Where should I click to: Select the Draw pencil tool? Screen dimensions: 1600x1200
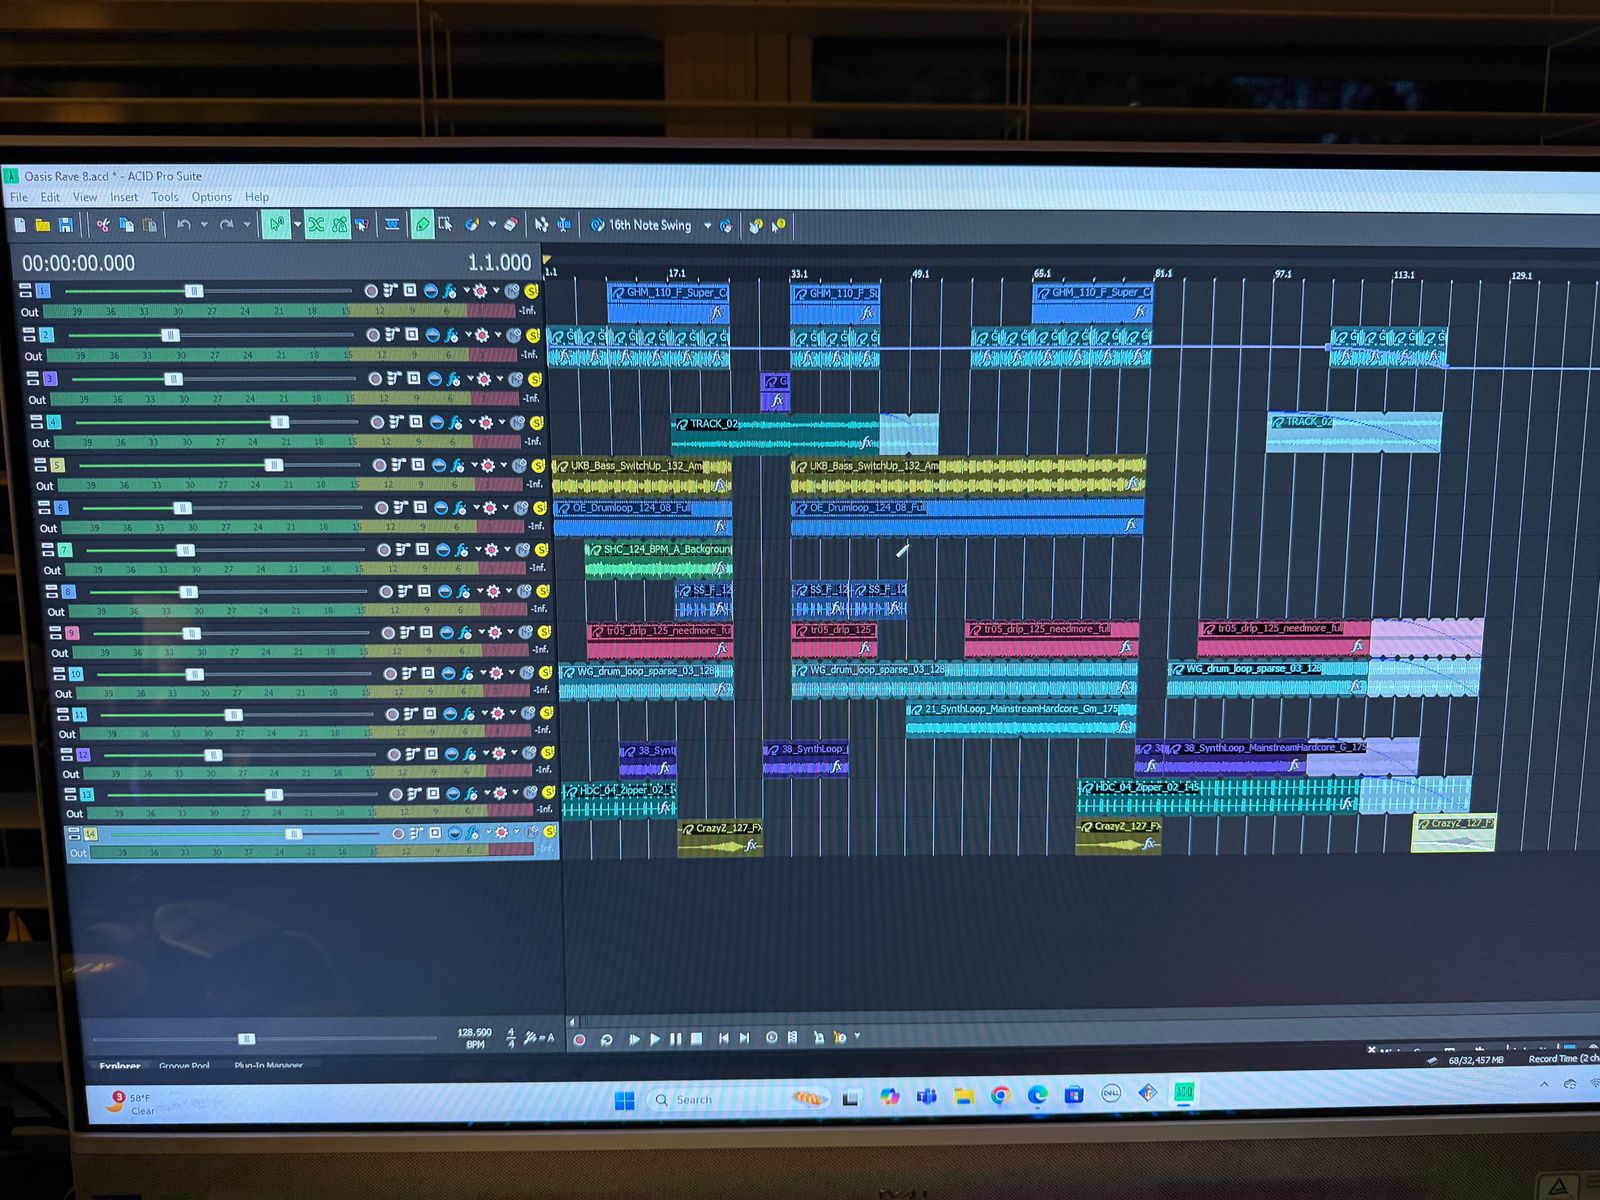tap(422, 225)
